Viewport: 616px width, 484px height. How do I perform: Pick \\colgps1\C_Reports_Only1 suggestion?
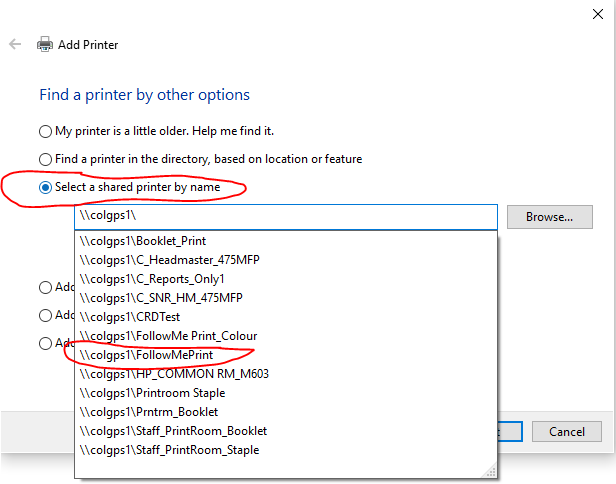(x=152, y=279)
